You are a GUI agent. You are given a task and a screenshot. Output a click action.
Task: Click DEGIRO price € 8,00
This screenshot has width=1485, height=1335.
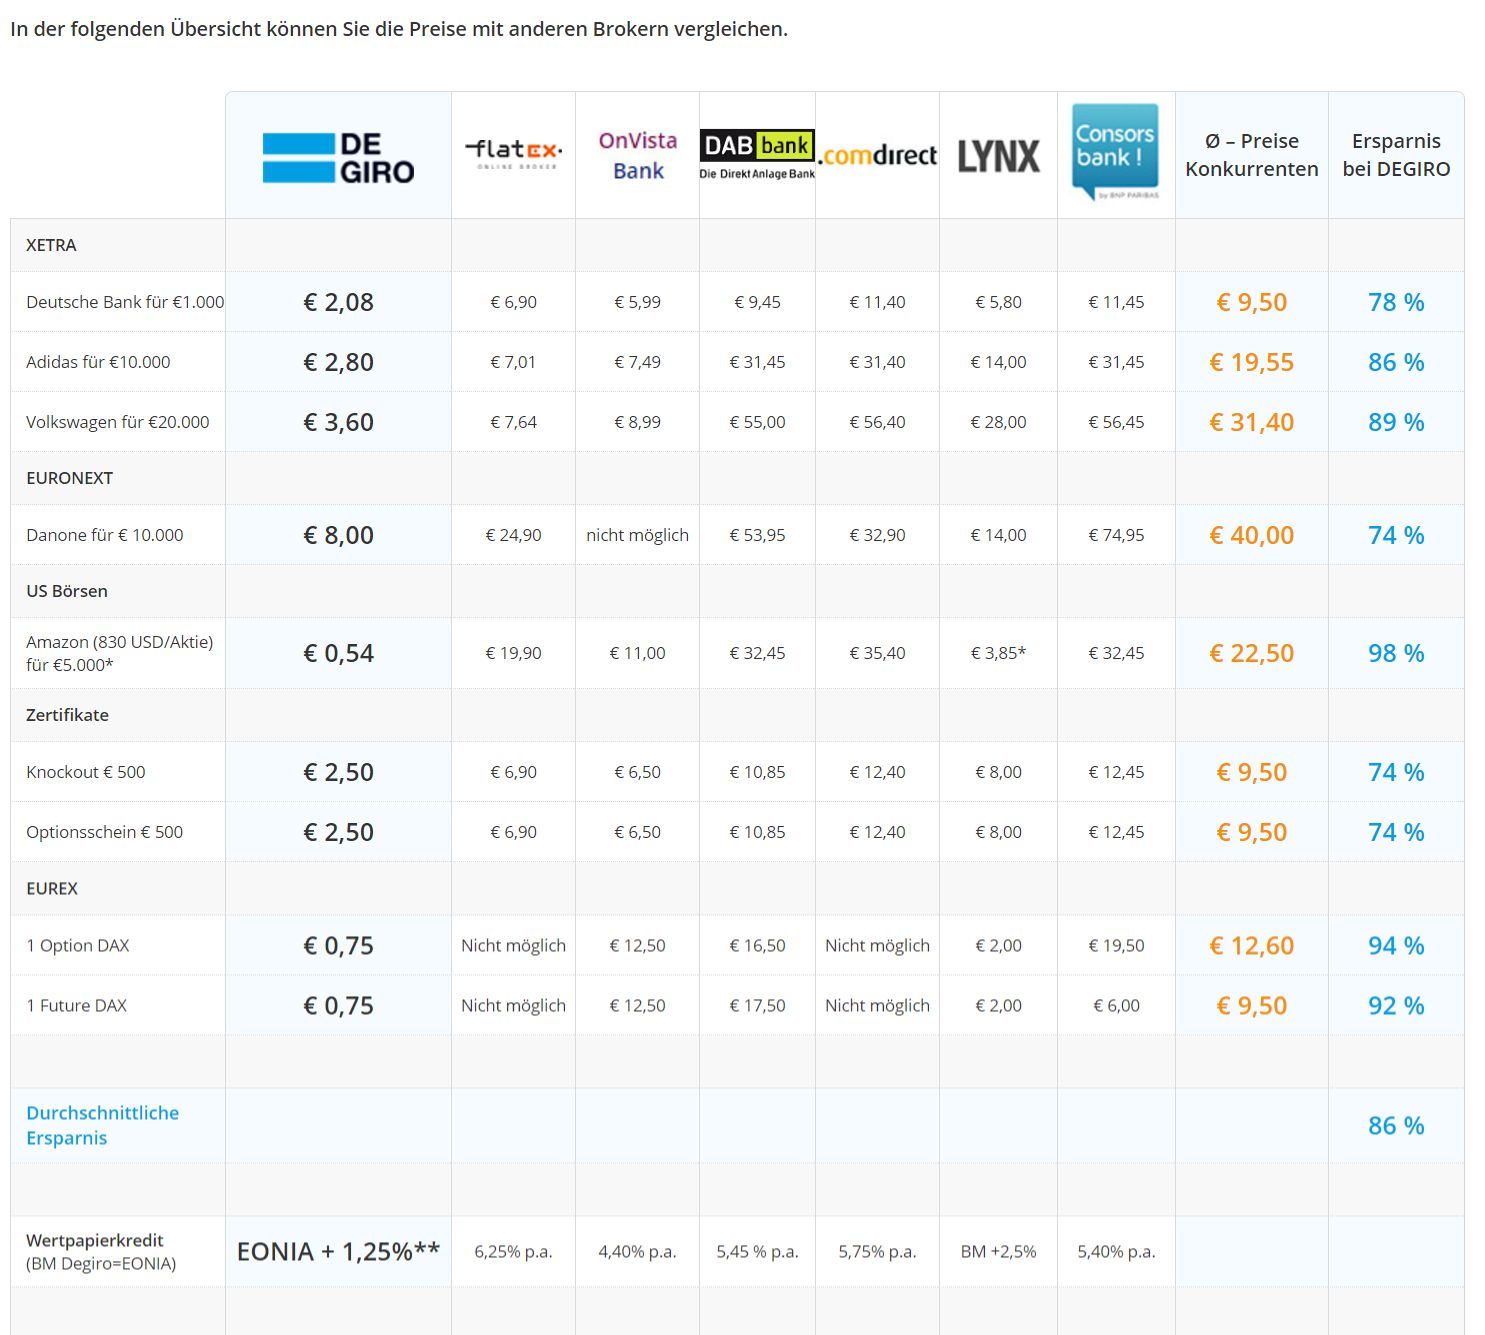click(x=338, y=535)
